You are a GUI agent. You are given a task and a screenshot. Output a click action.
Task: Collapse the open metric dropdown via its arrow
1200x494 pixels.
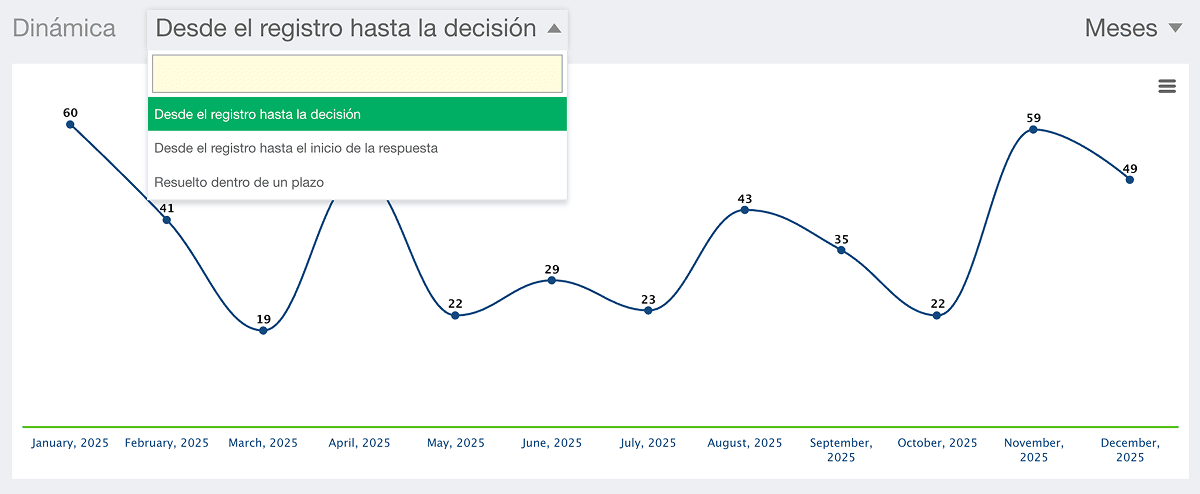[554, 30]
